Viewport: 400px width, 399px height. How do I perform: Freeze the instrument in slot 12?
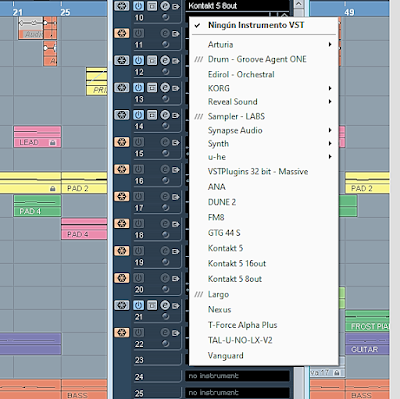coord(122,60)
